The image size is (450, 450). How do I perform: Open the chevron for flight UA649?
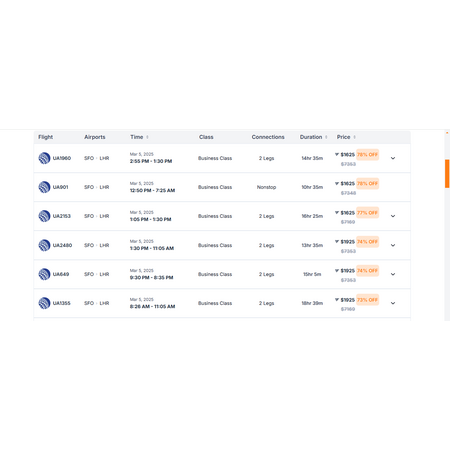point(393,274)
